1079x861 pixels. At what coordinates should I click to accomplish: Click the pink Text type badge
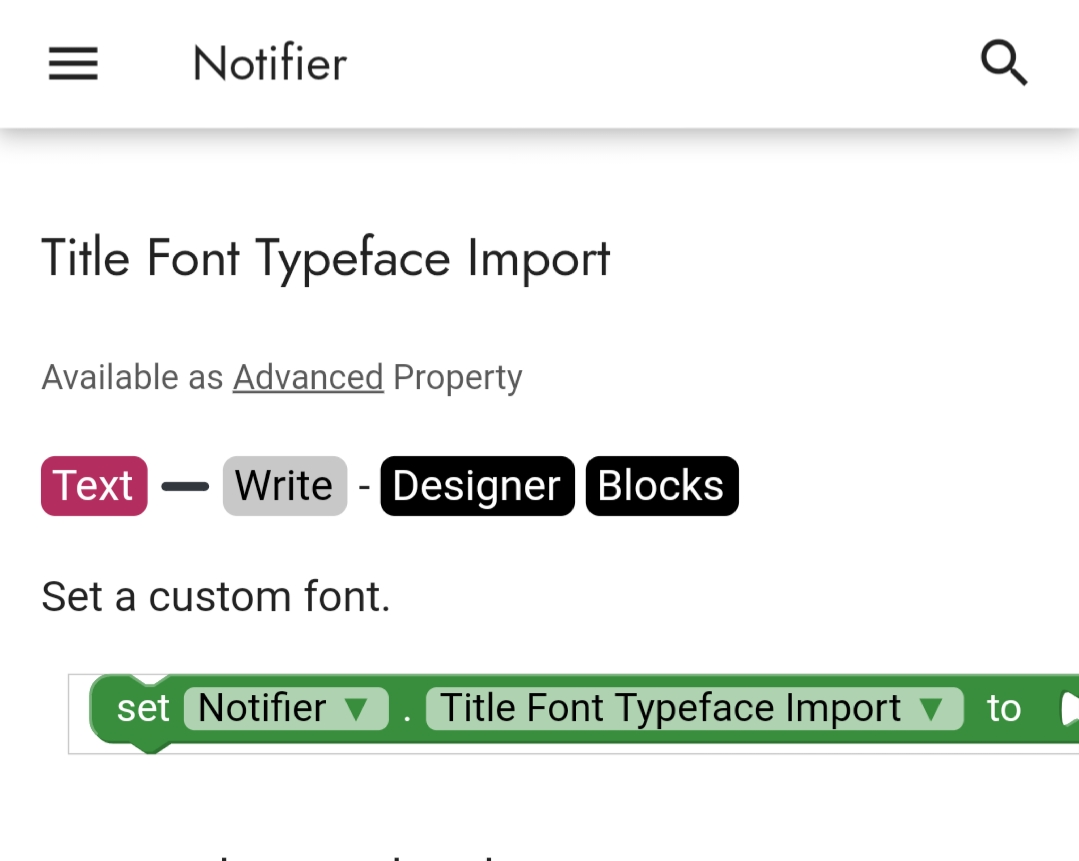pyautogui.click(x=94, y=486)
